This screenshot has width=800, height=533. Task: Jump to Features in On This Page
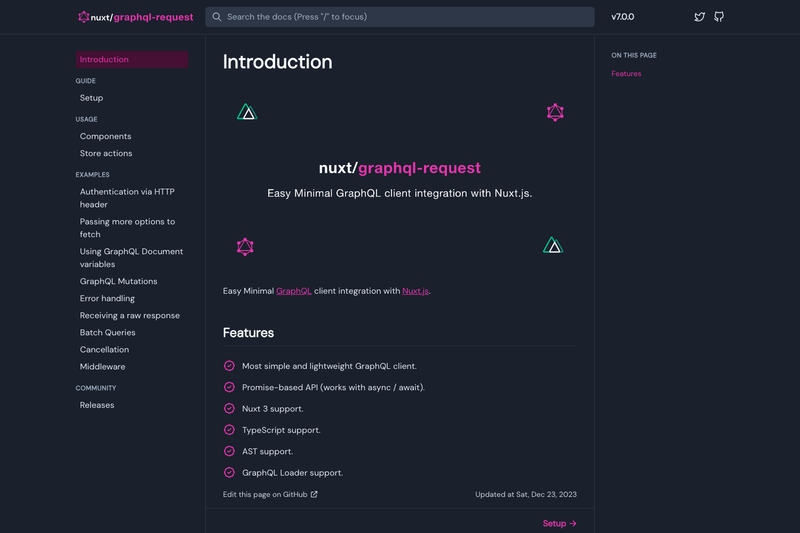(626, 73)
